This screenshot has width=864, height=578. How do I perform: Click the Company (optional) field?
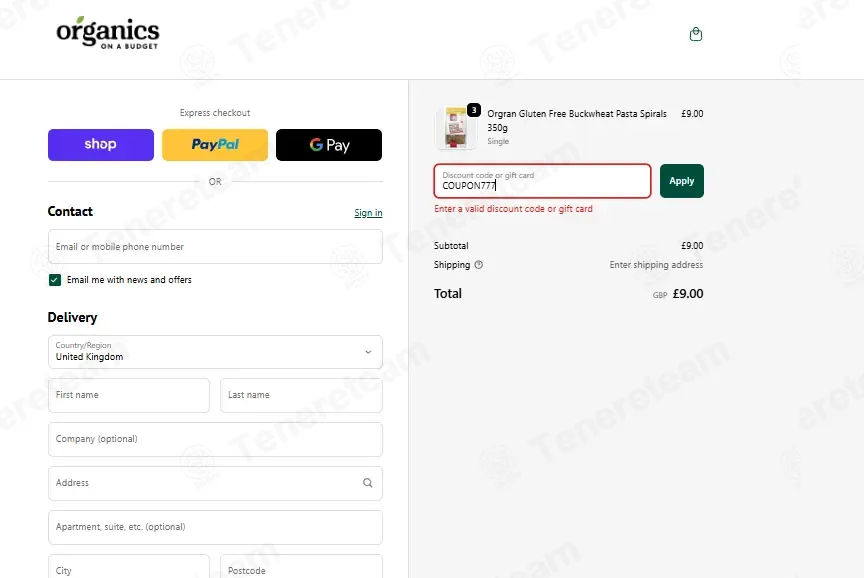215,439
